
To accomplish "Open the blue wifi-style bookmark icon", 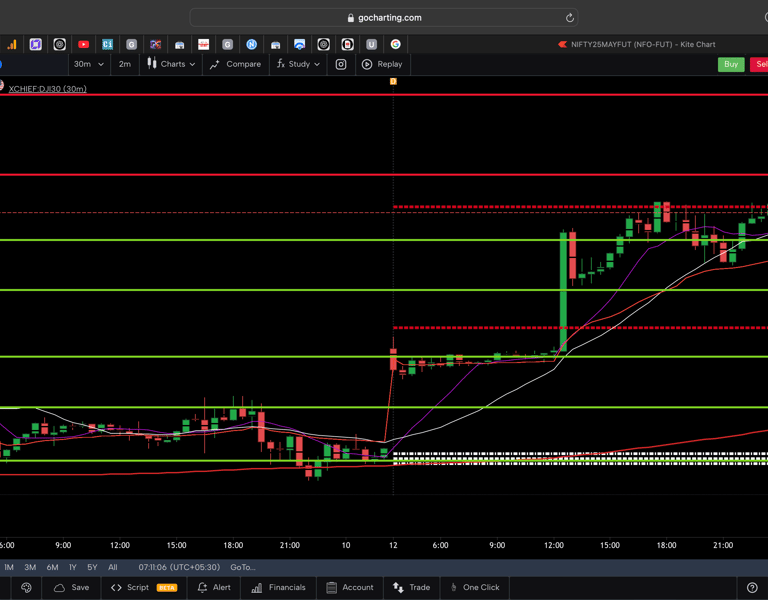I will (299, 45).
